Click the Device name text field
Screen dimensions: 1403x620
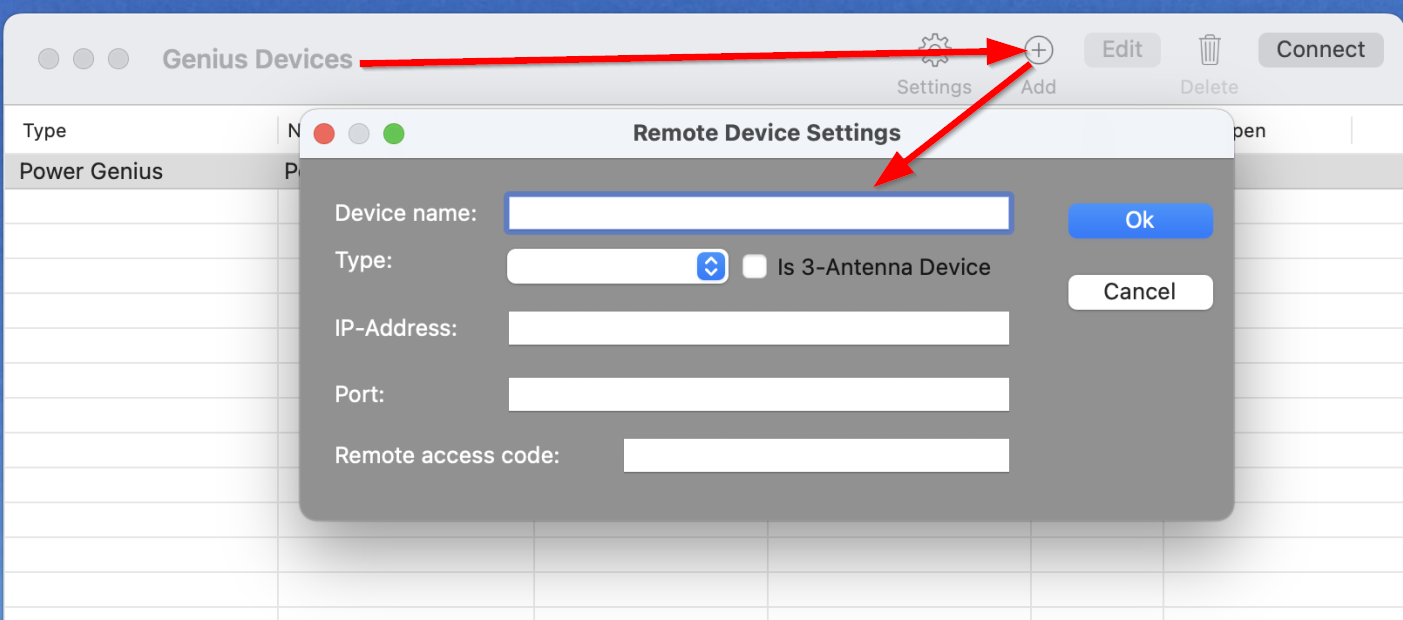[x=759, y=213]
